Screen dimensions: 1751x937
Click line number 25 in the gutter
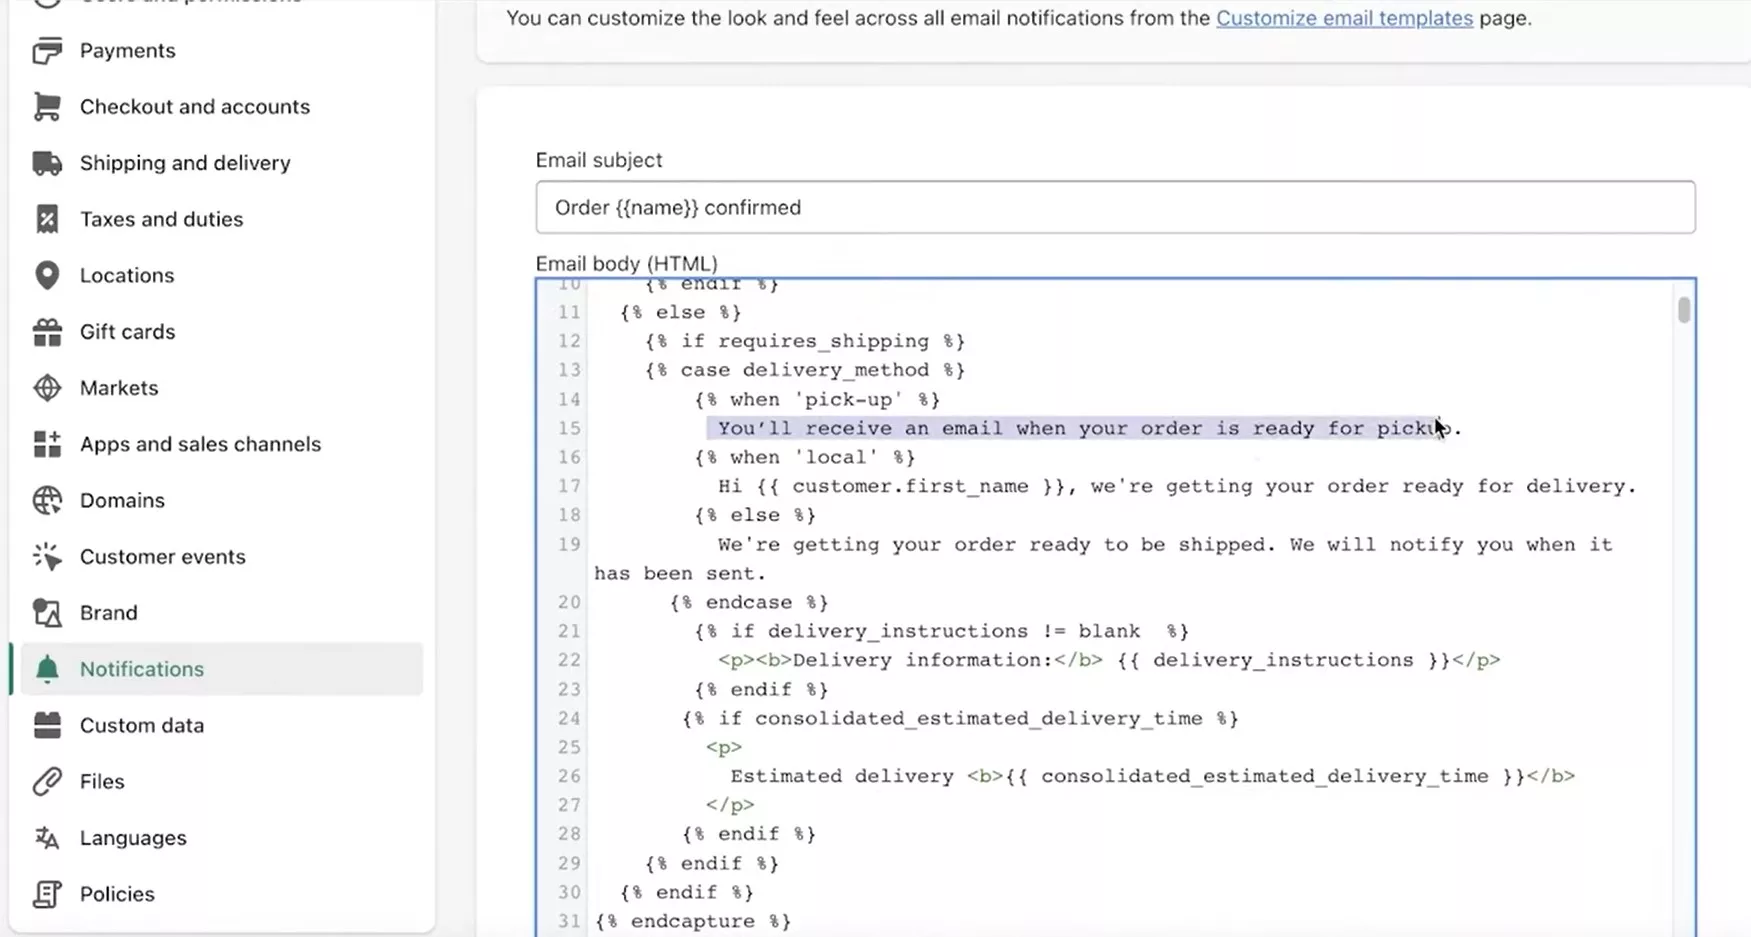569,747
